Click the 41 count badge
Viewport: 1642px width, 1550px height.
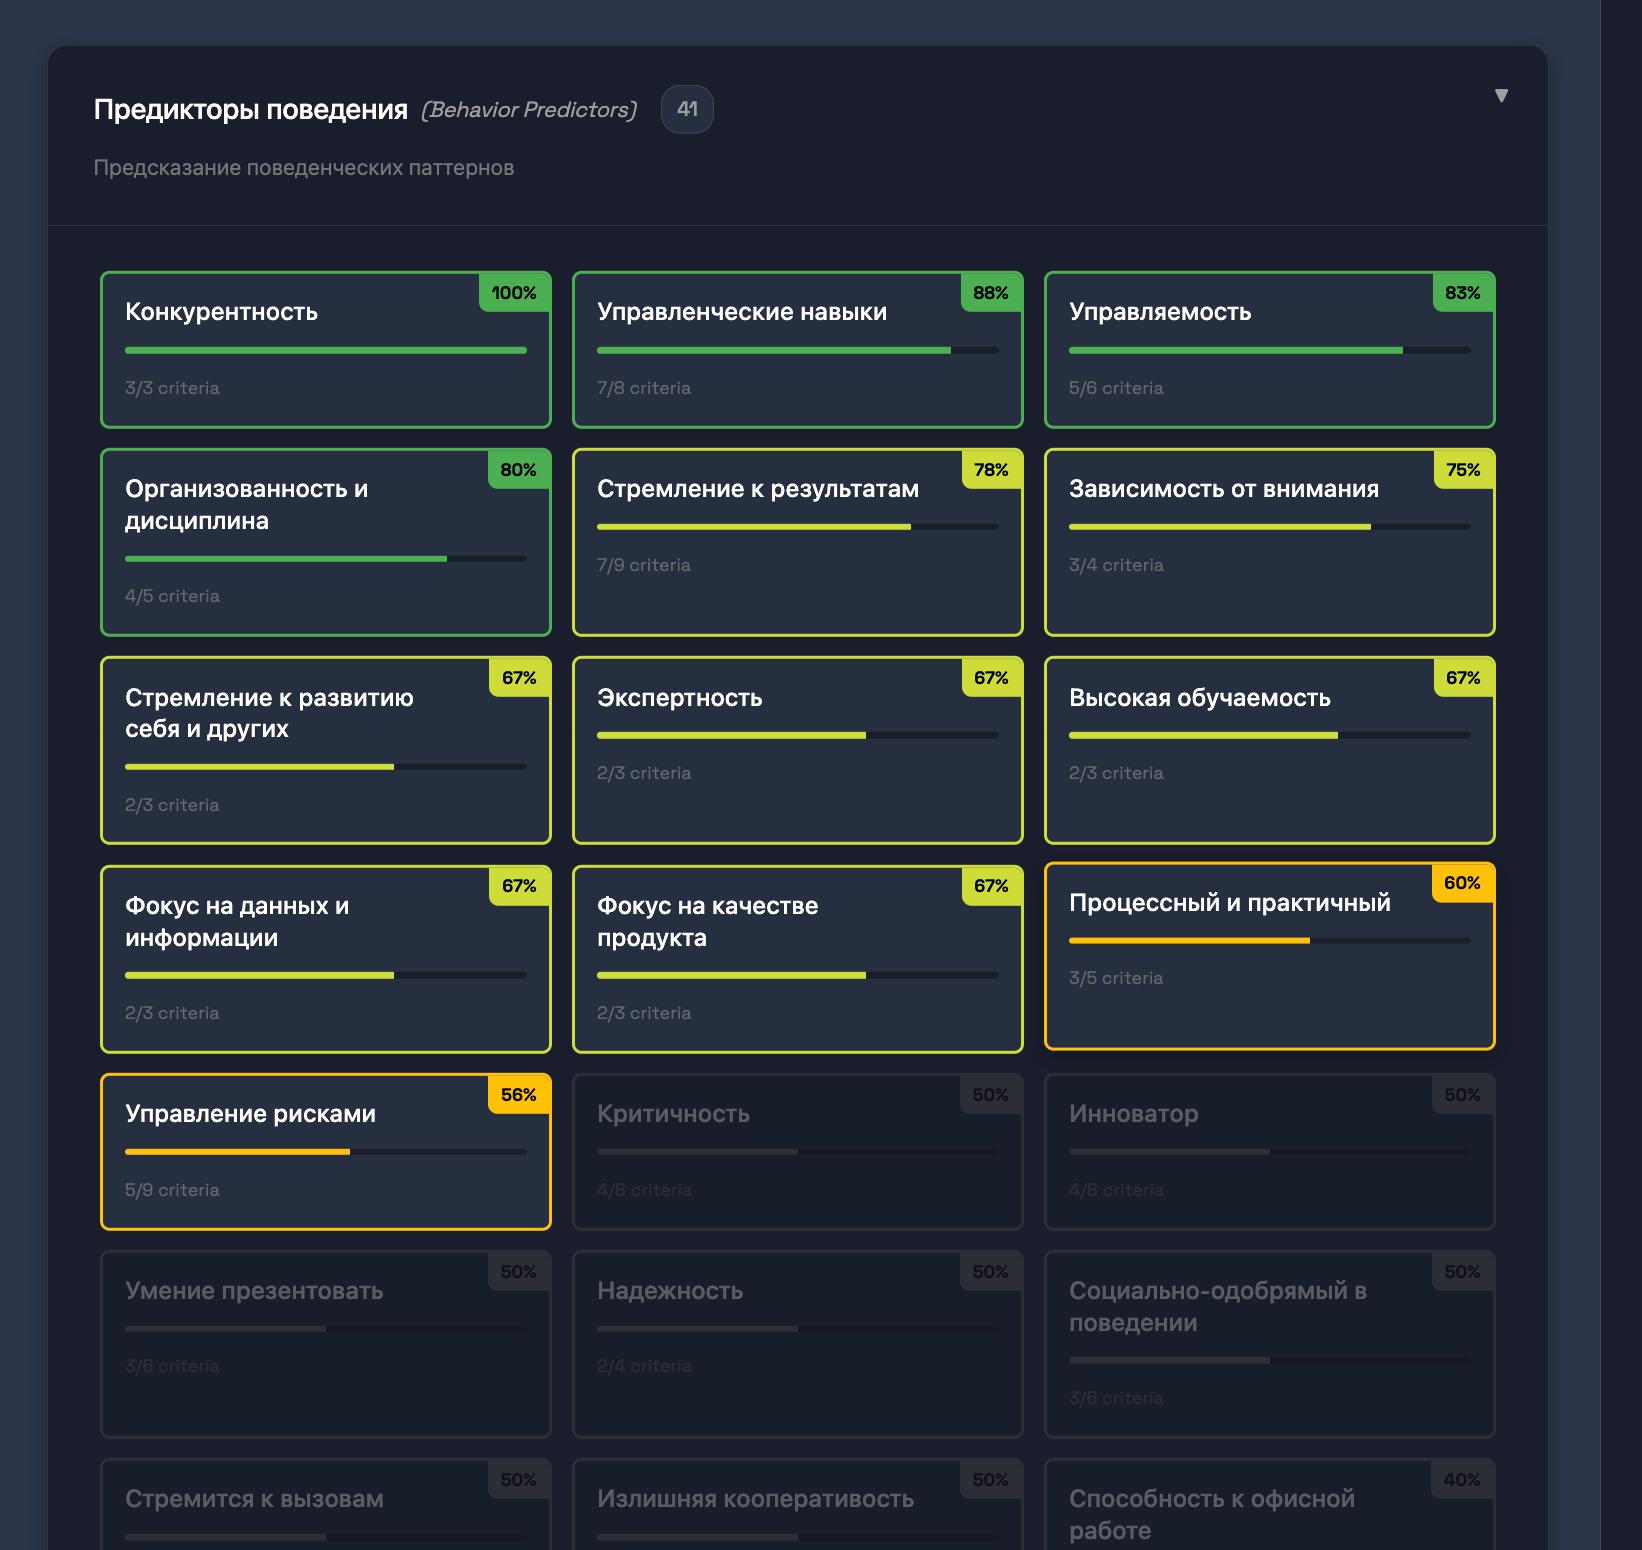coord(687,109)
